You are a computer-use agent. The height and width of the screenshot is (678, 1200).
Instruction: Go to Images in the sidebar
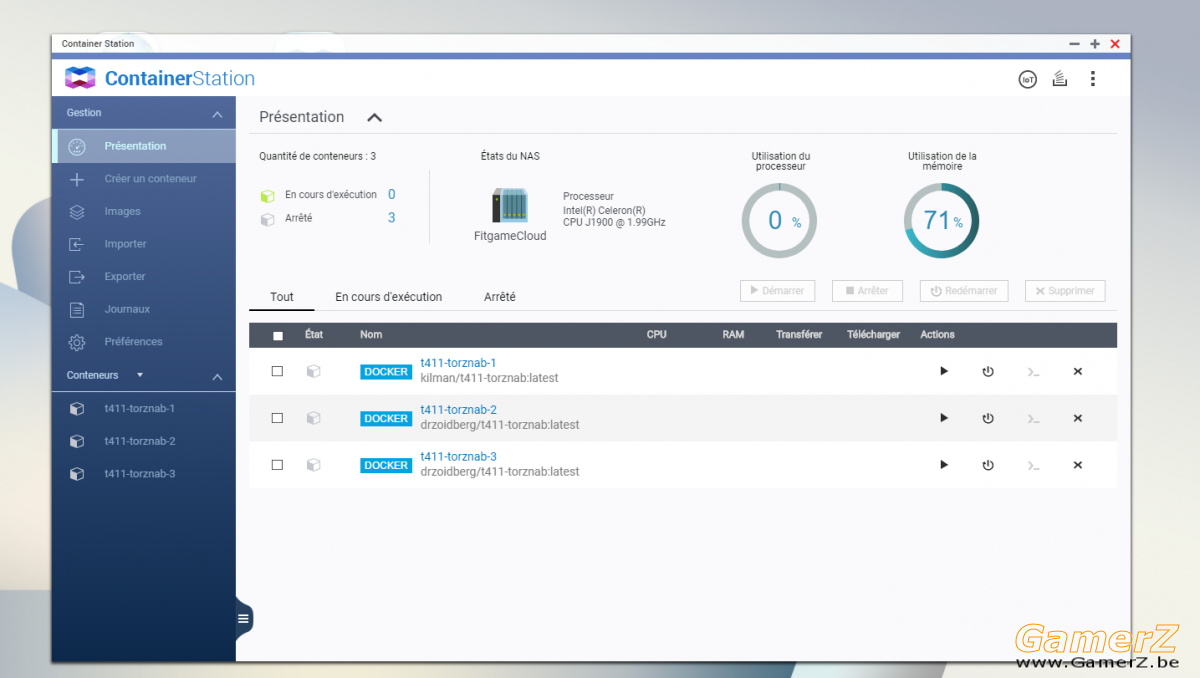[x=144, y=211]
